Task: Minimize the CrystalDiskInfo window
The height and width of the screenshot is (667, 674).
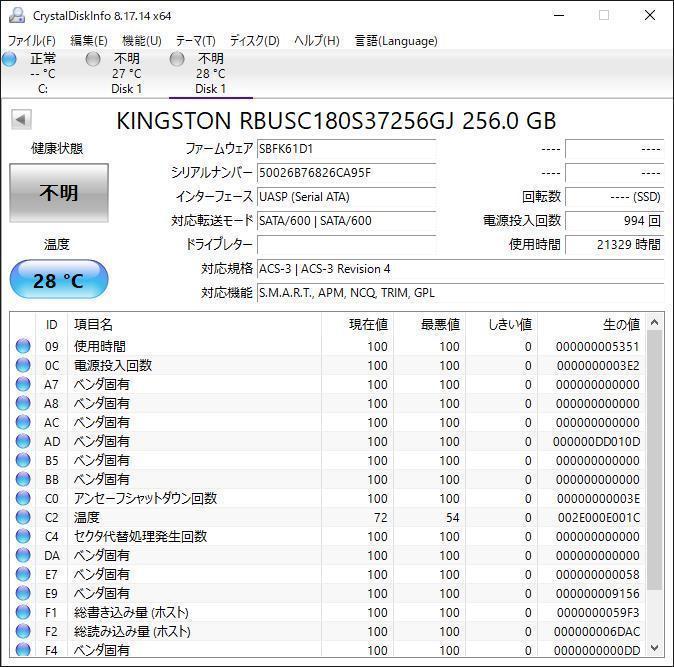Action: (x=559, y=15)
